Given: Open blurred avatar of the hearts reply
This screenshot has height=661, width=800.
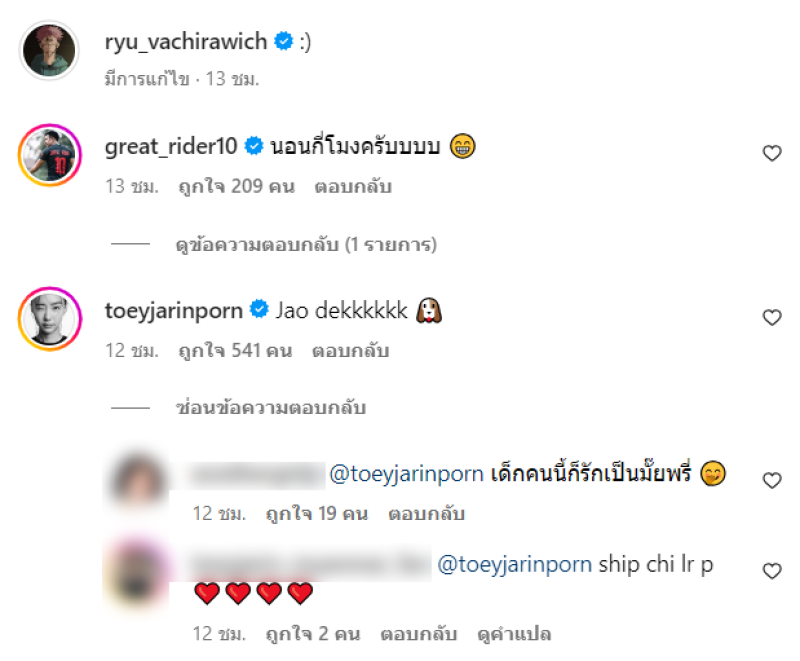Looking at the screenshot, I should (x=136, y=571).
